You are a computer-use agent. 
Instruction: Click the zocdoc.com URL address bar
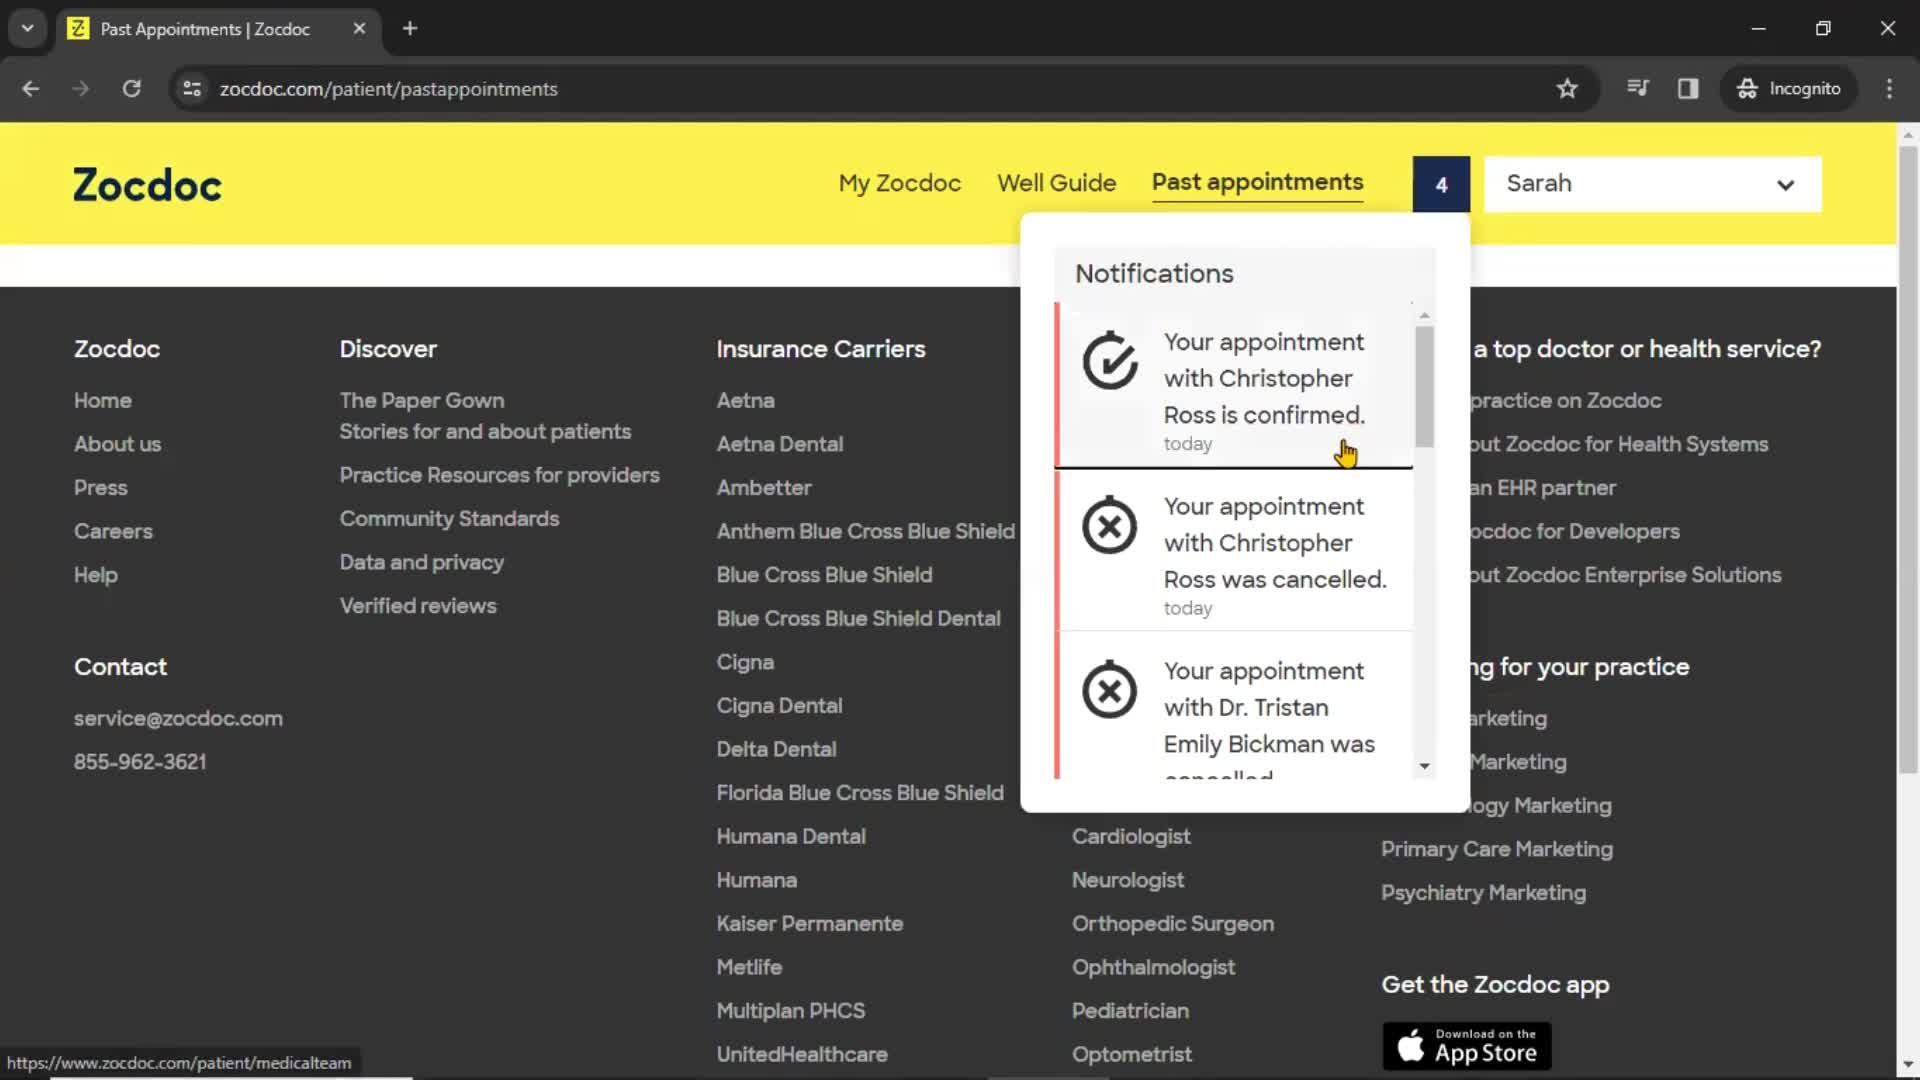(389, 88)
